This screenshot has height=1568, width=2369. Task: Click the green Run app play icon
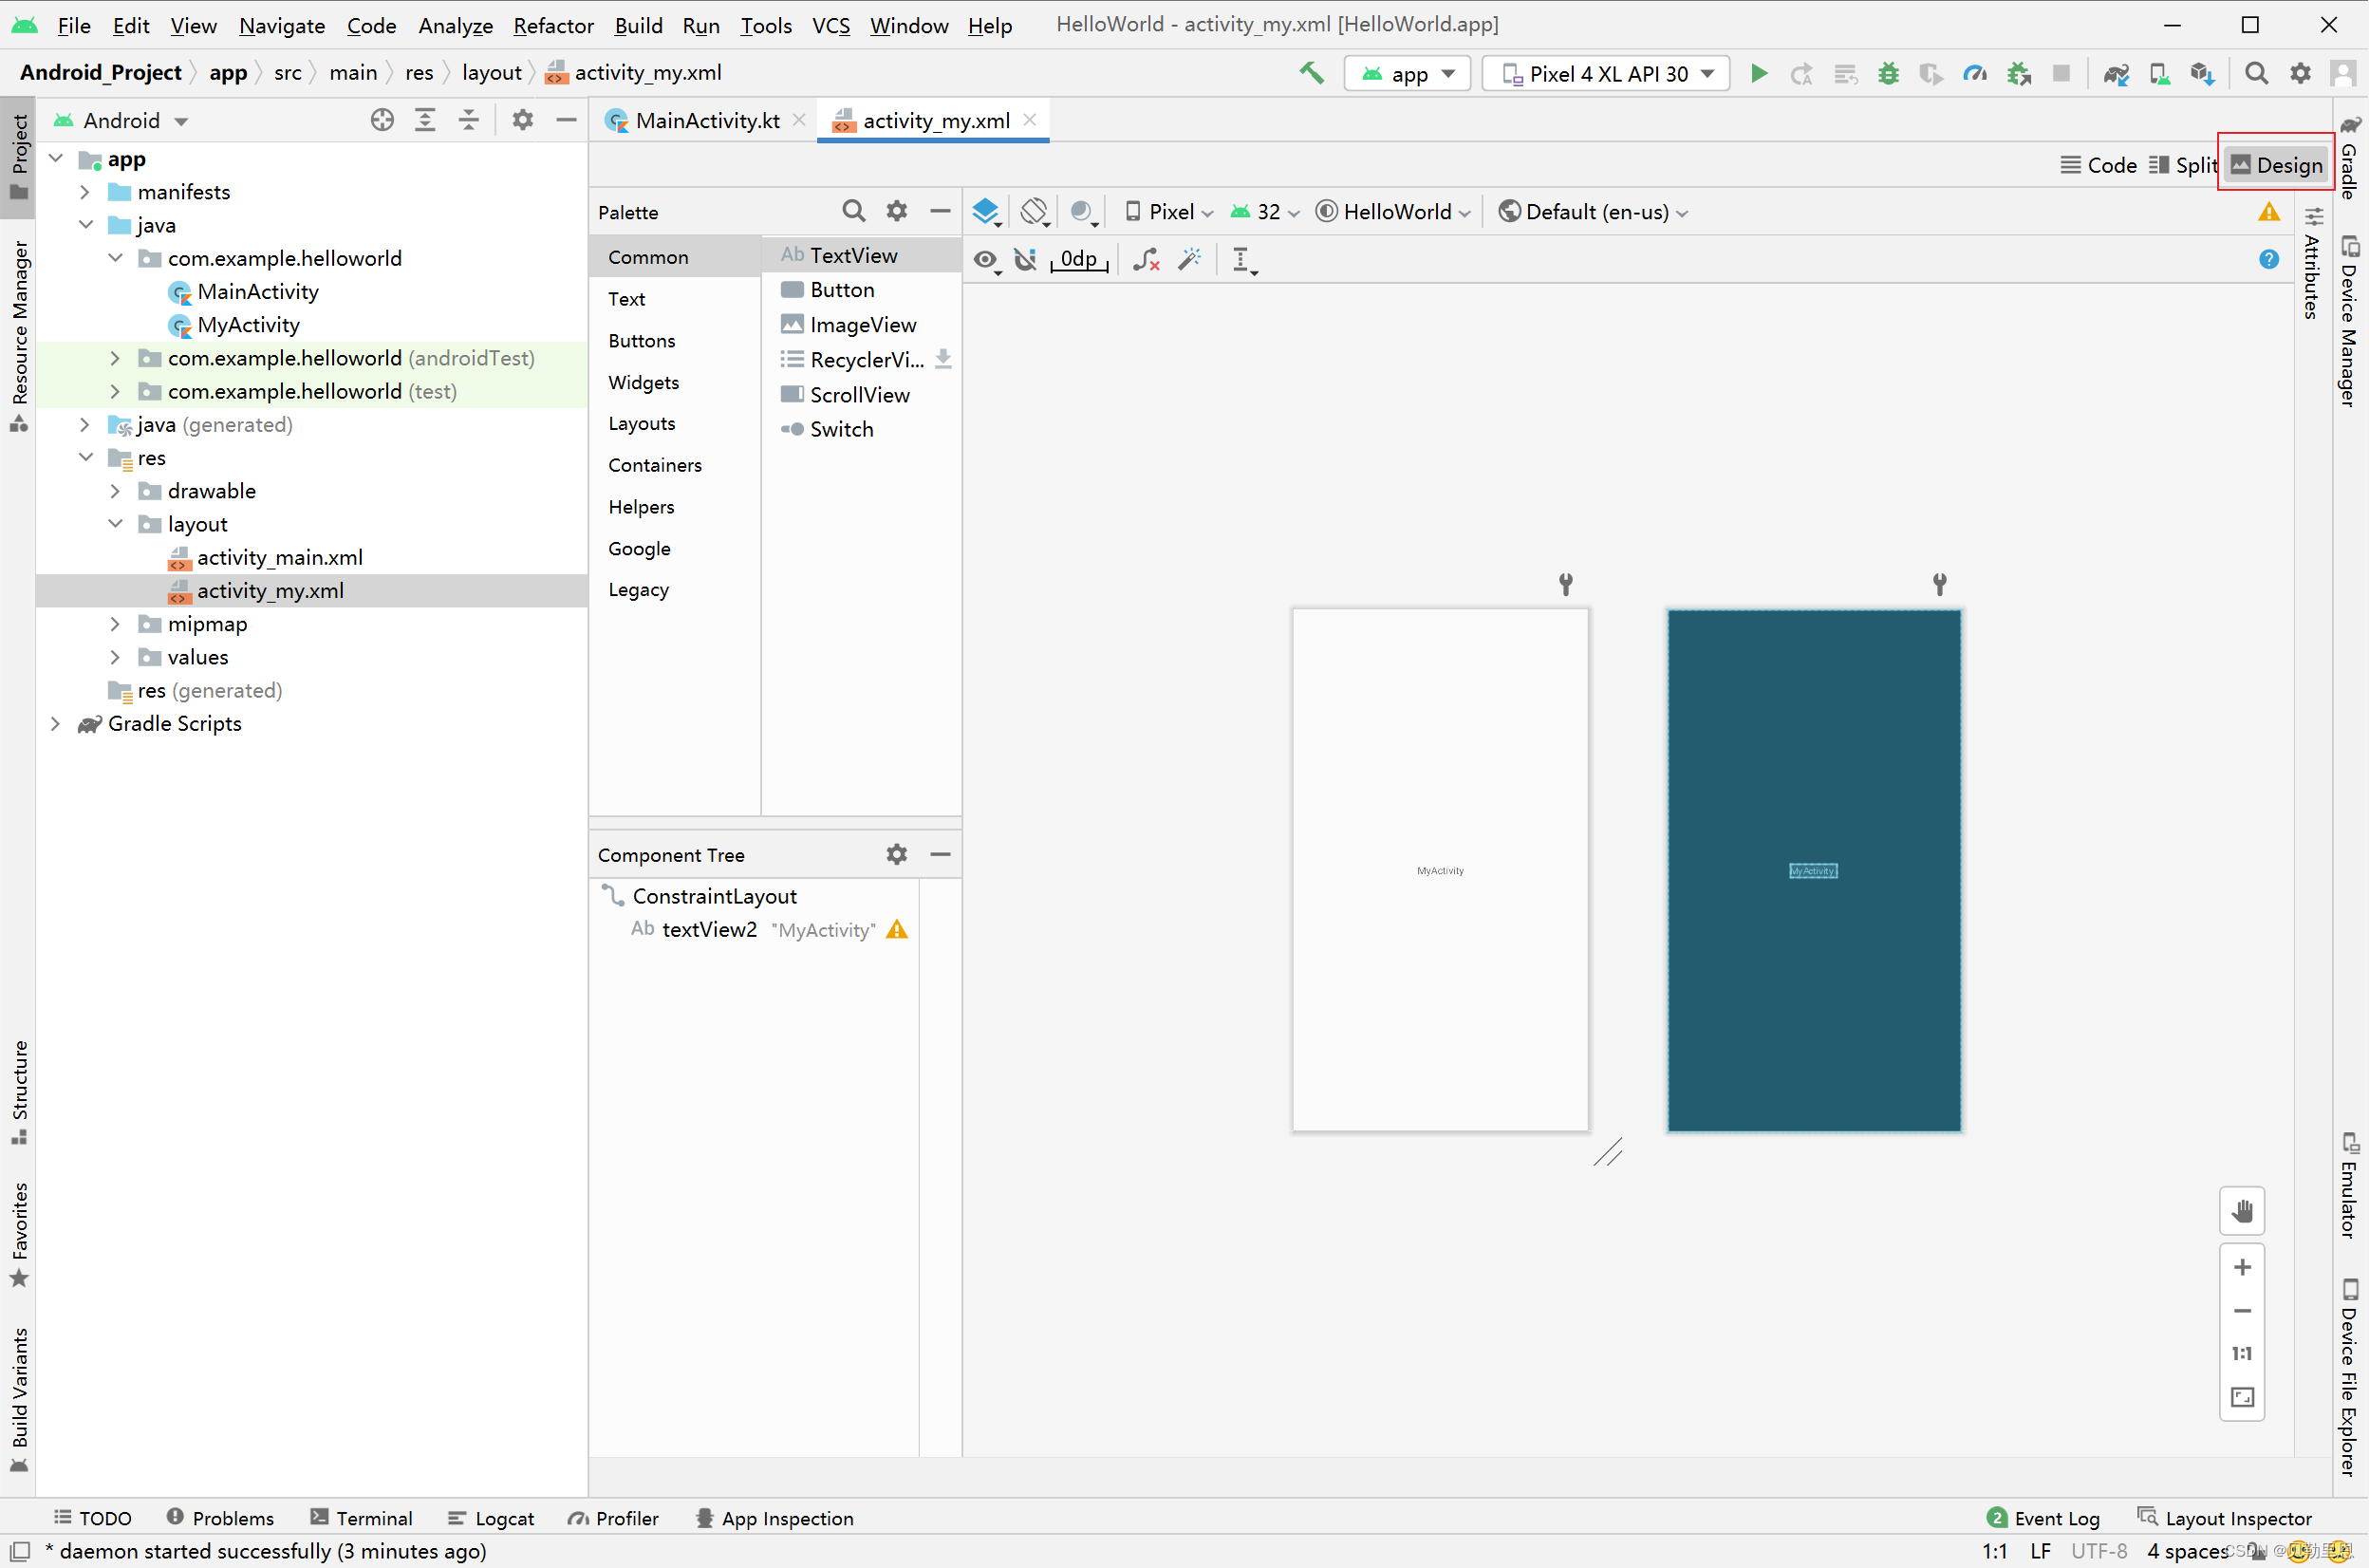(x=1758, y=73)
